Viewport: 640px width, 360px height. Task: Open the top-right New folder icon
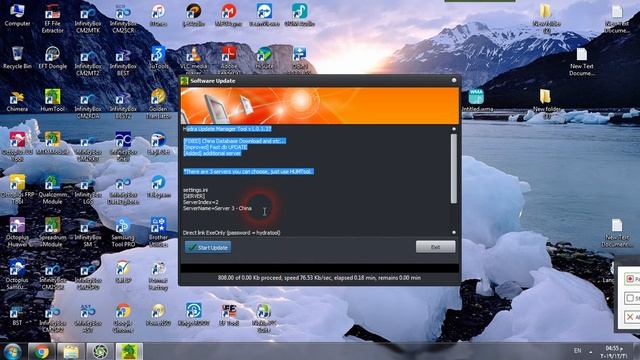click(546, 18)
